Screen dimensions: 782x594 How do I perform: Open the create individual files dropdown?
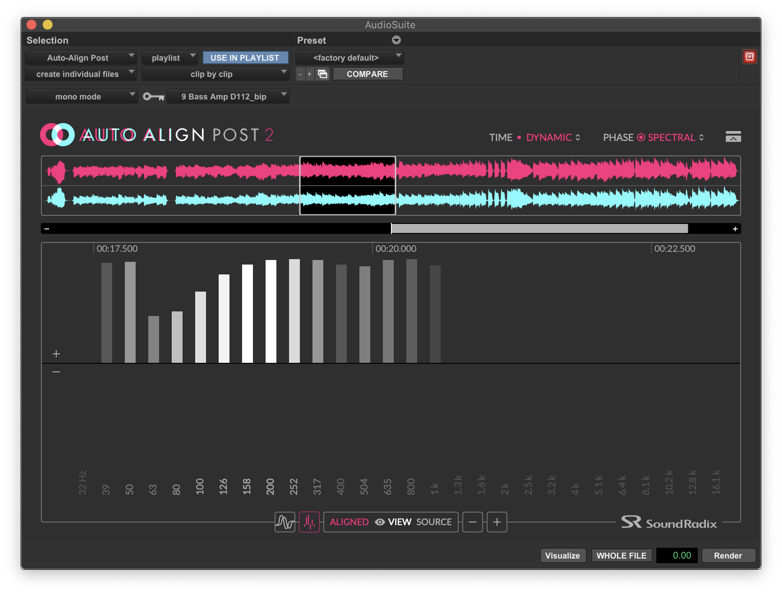[x=81, y=74]
